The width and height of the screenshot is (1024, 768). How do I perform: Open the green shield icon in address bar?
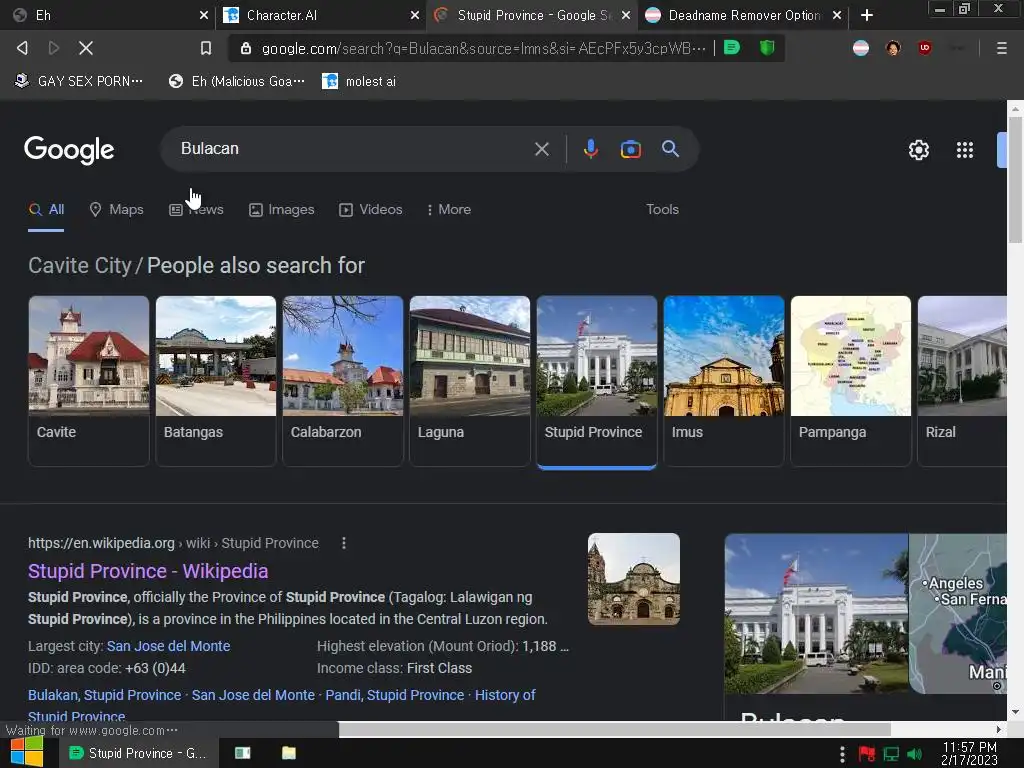[x=767, y=48]
